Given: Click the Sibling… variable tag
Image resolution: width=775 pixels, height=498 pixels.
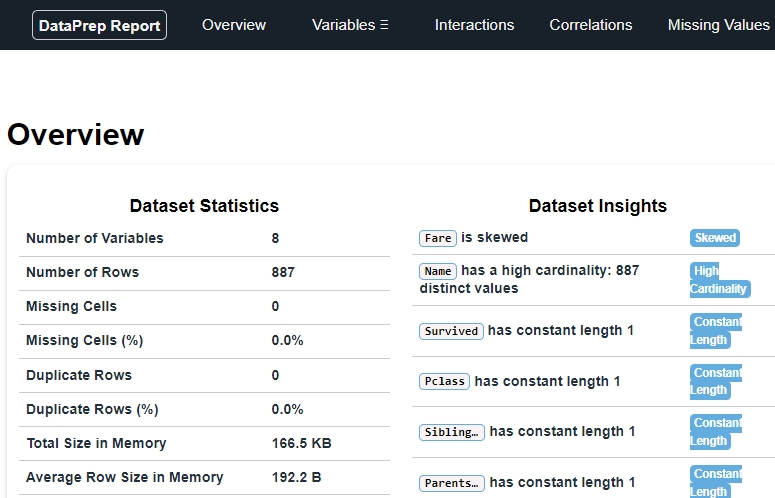Looking at the screenshot, I should [452, 432].
